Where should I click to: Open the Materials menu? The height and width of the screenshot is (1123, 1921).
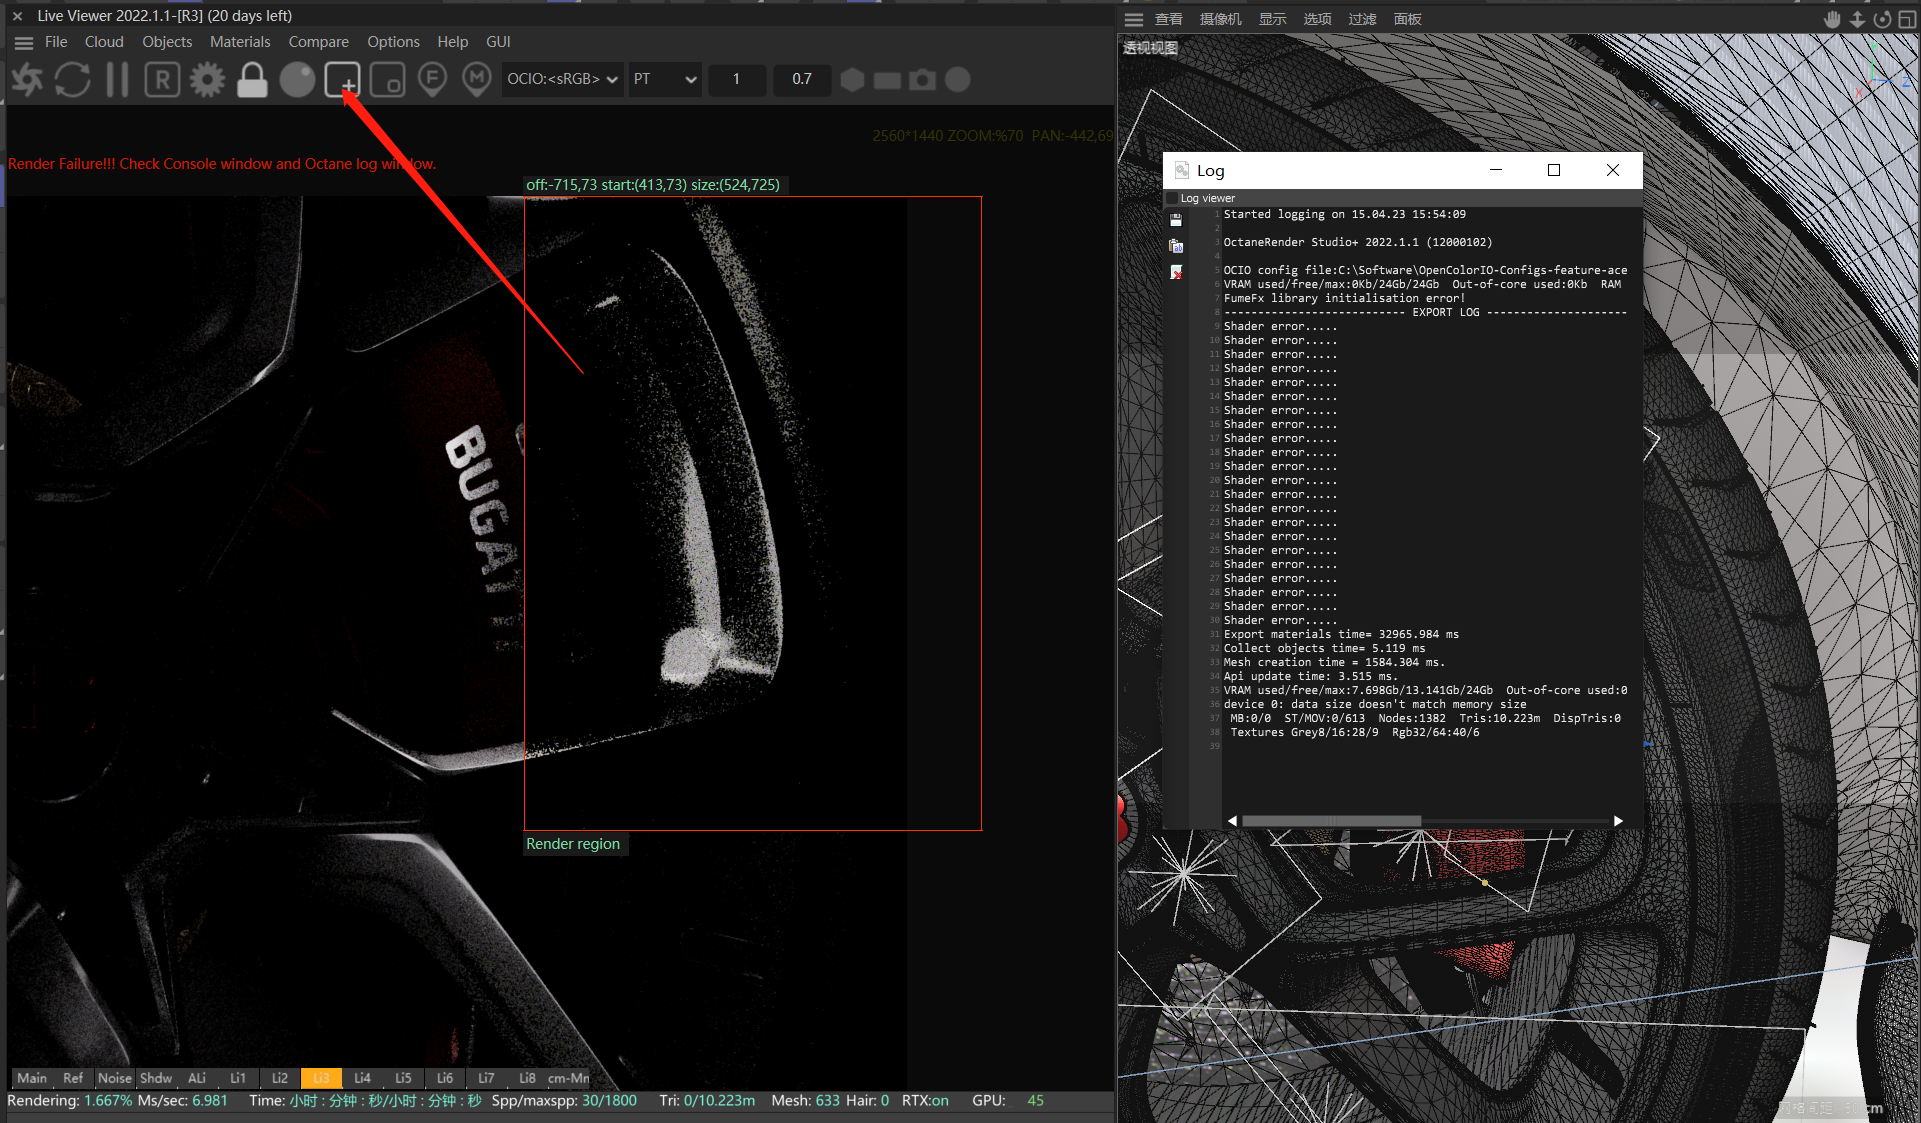point(240,42)
